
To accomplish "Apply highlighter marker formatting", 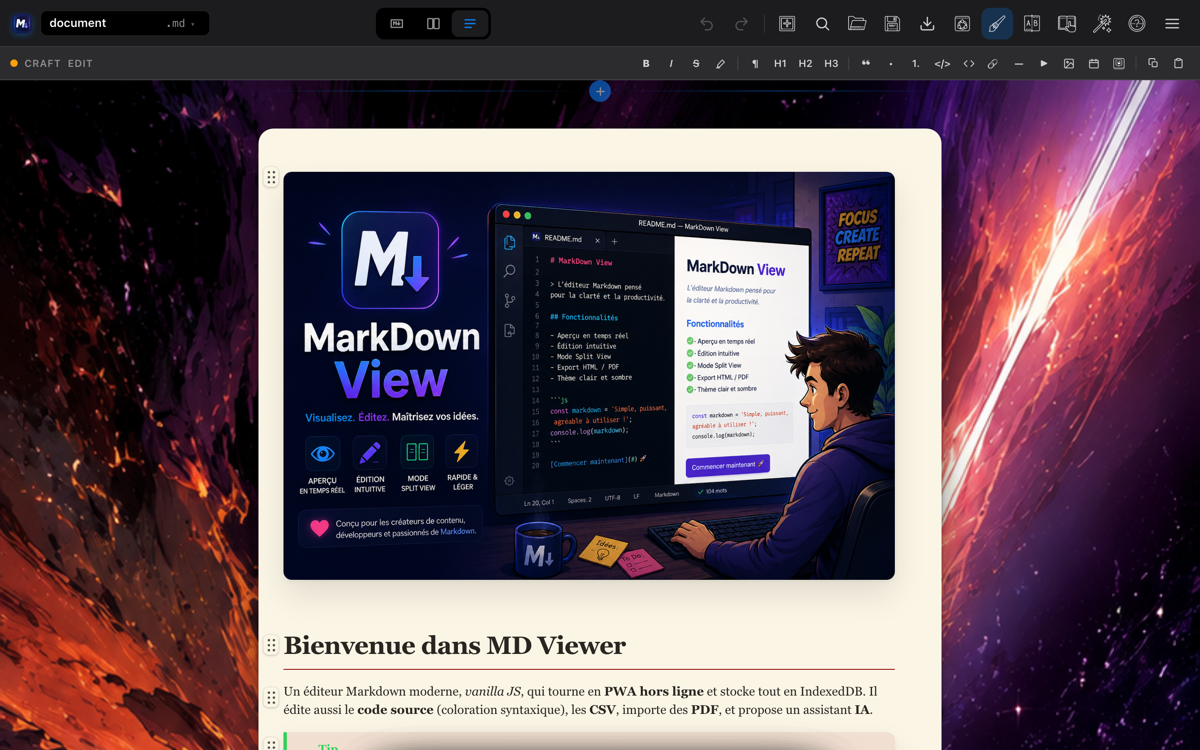I will pos(720,63).
